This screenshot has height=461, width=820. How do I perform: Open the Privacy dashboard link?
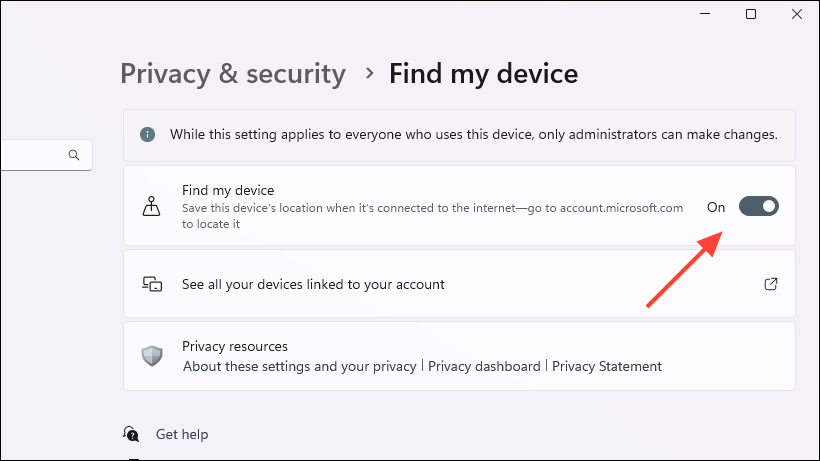point(484,366)
